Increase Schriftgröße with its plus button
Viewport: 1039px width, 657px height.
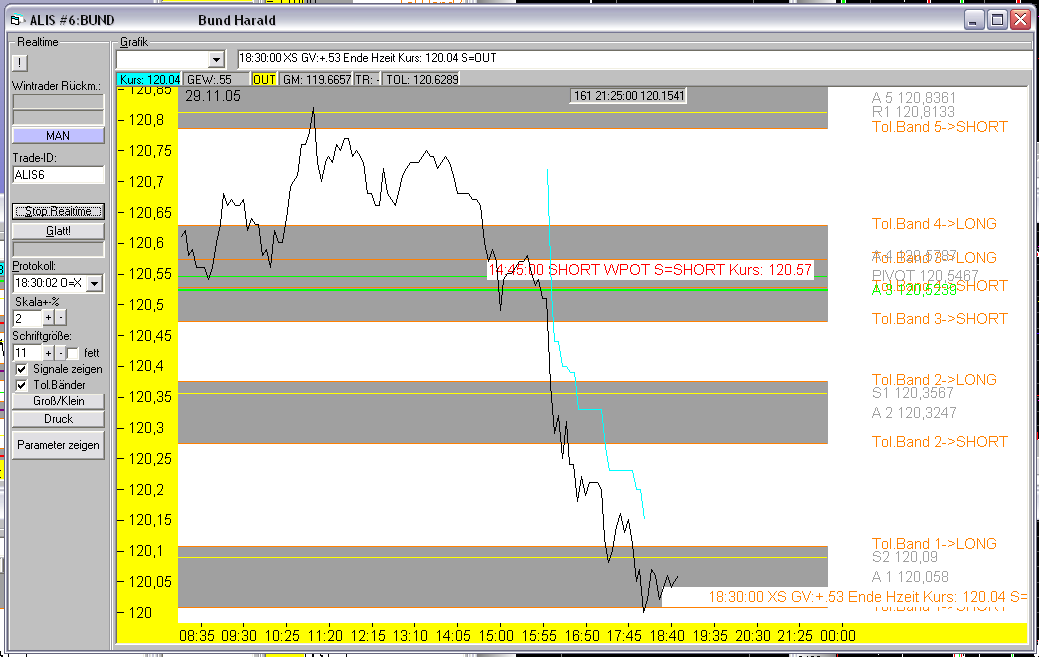48,353
